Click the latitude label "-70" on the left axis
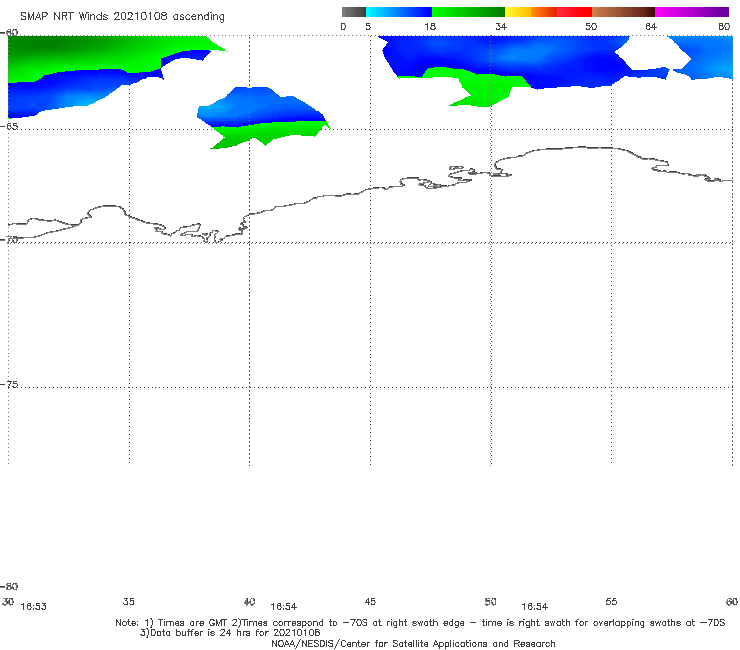740x650 pixels. pos(9,240)
